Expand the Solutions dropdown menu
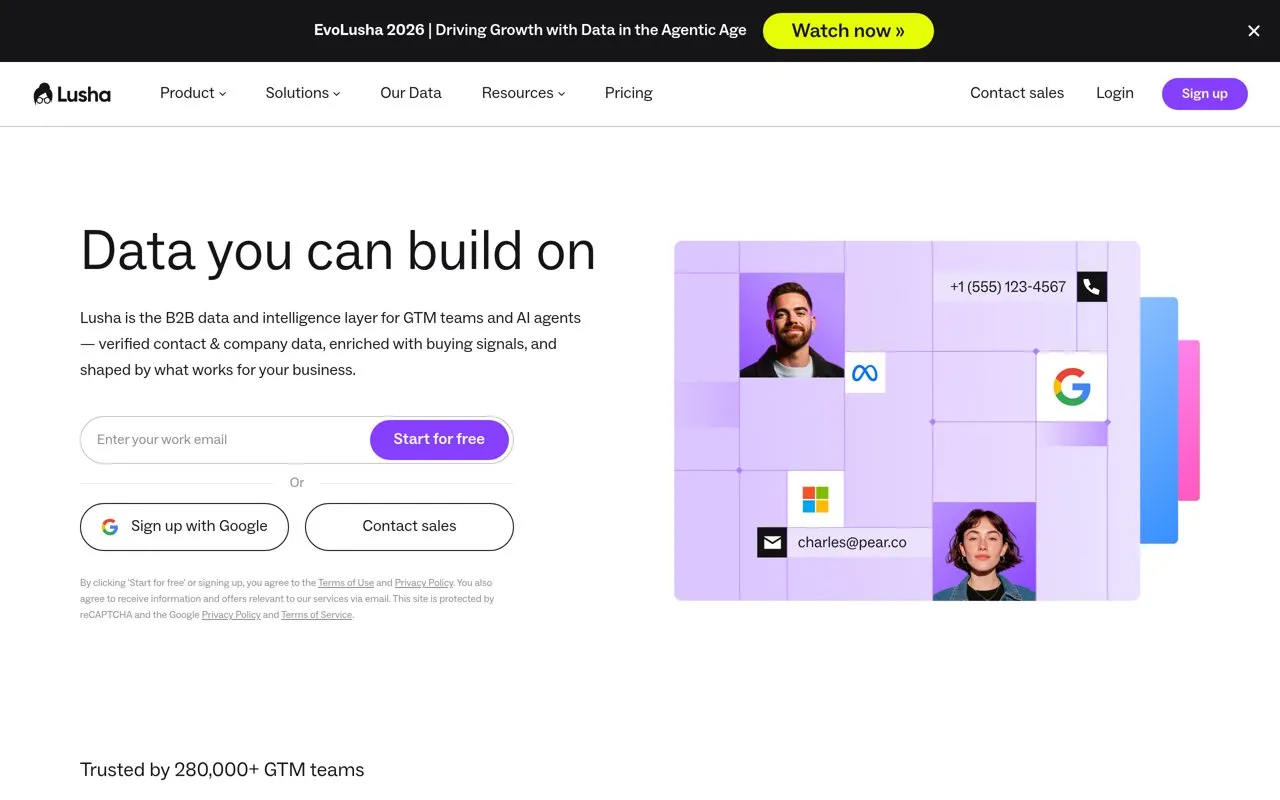 tap(303, 93)
